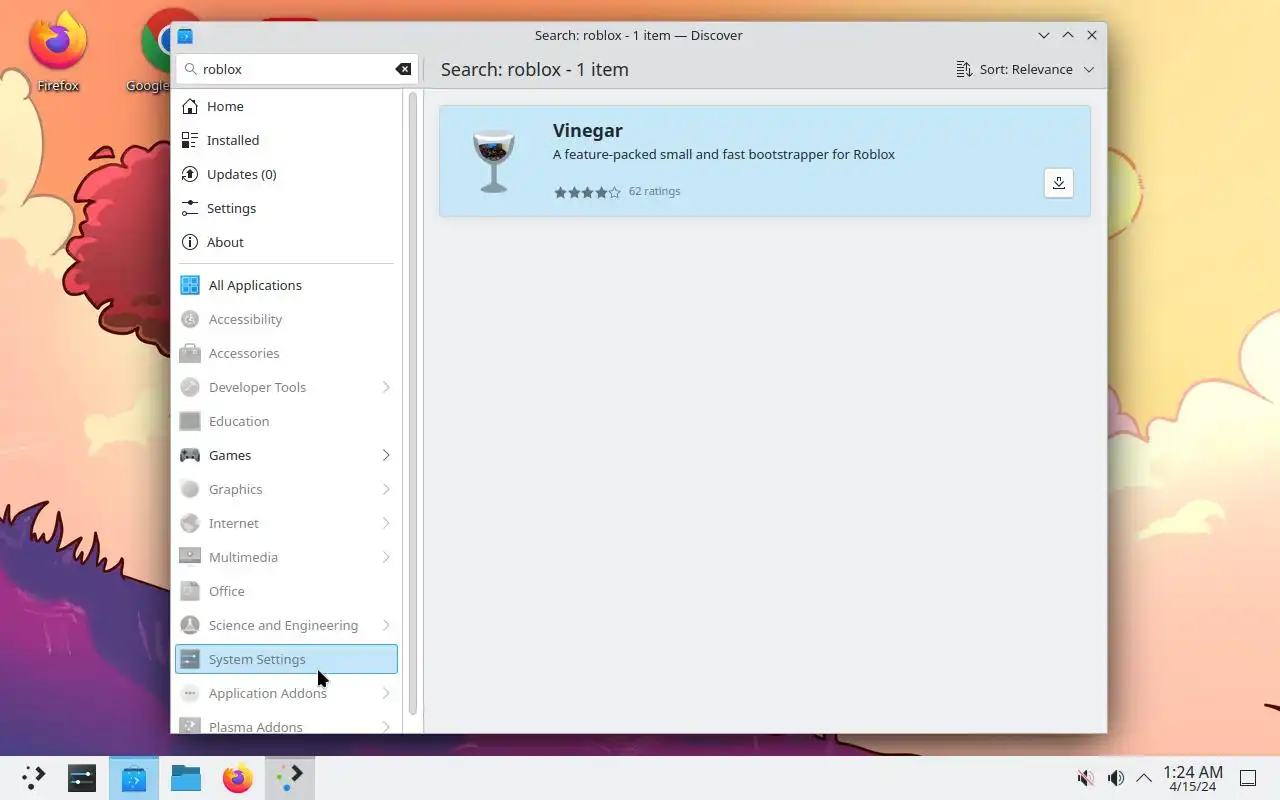Expand the Multimedia category chevron

(x=386, y=557)
